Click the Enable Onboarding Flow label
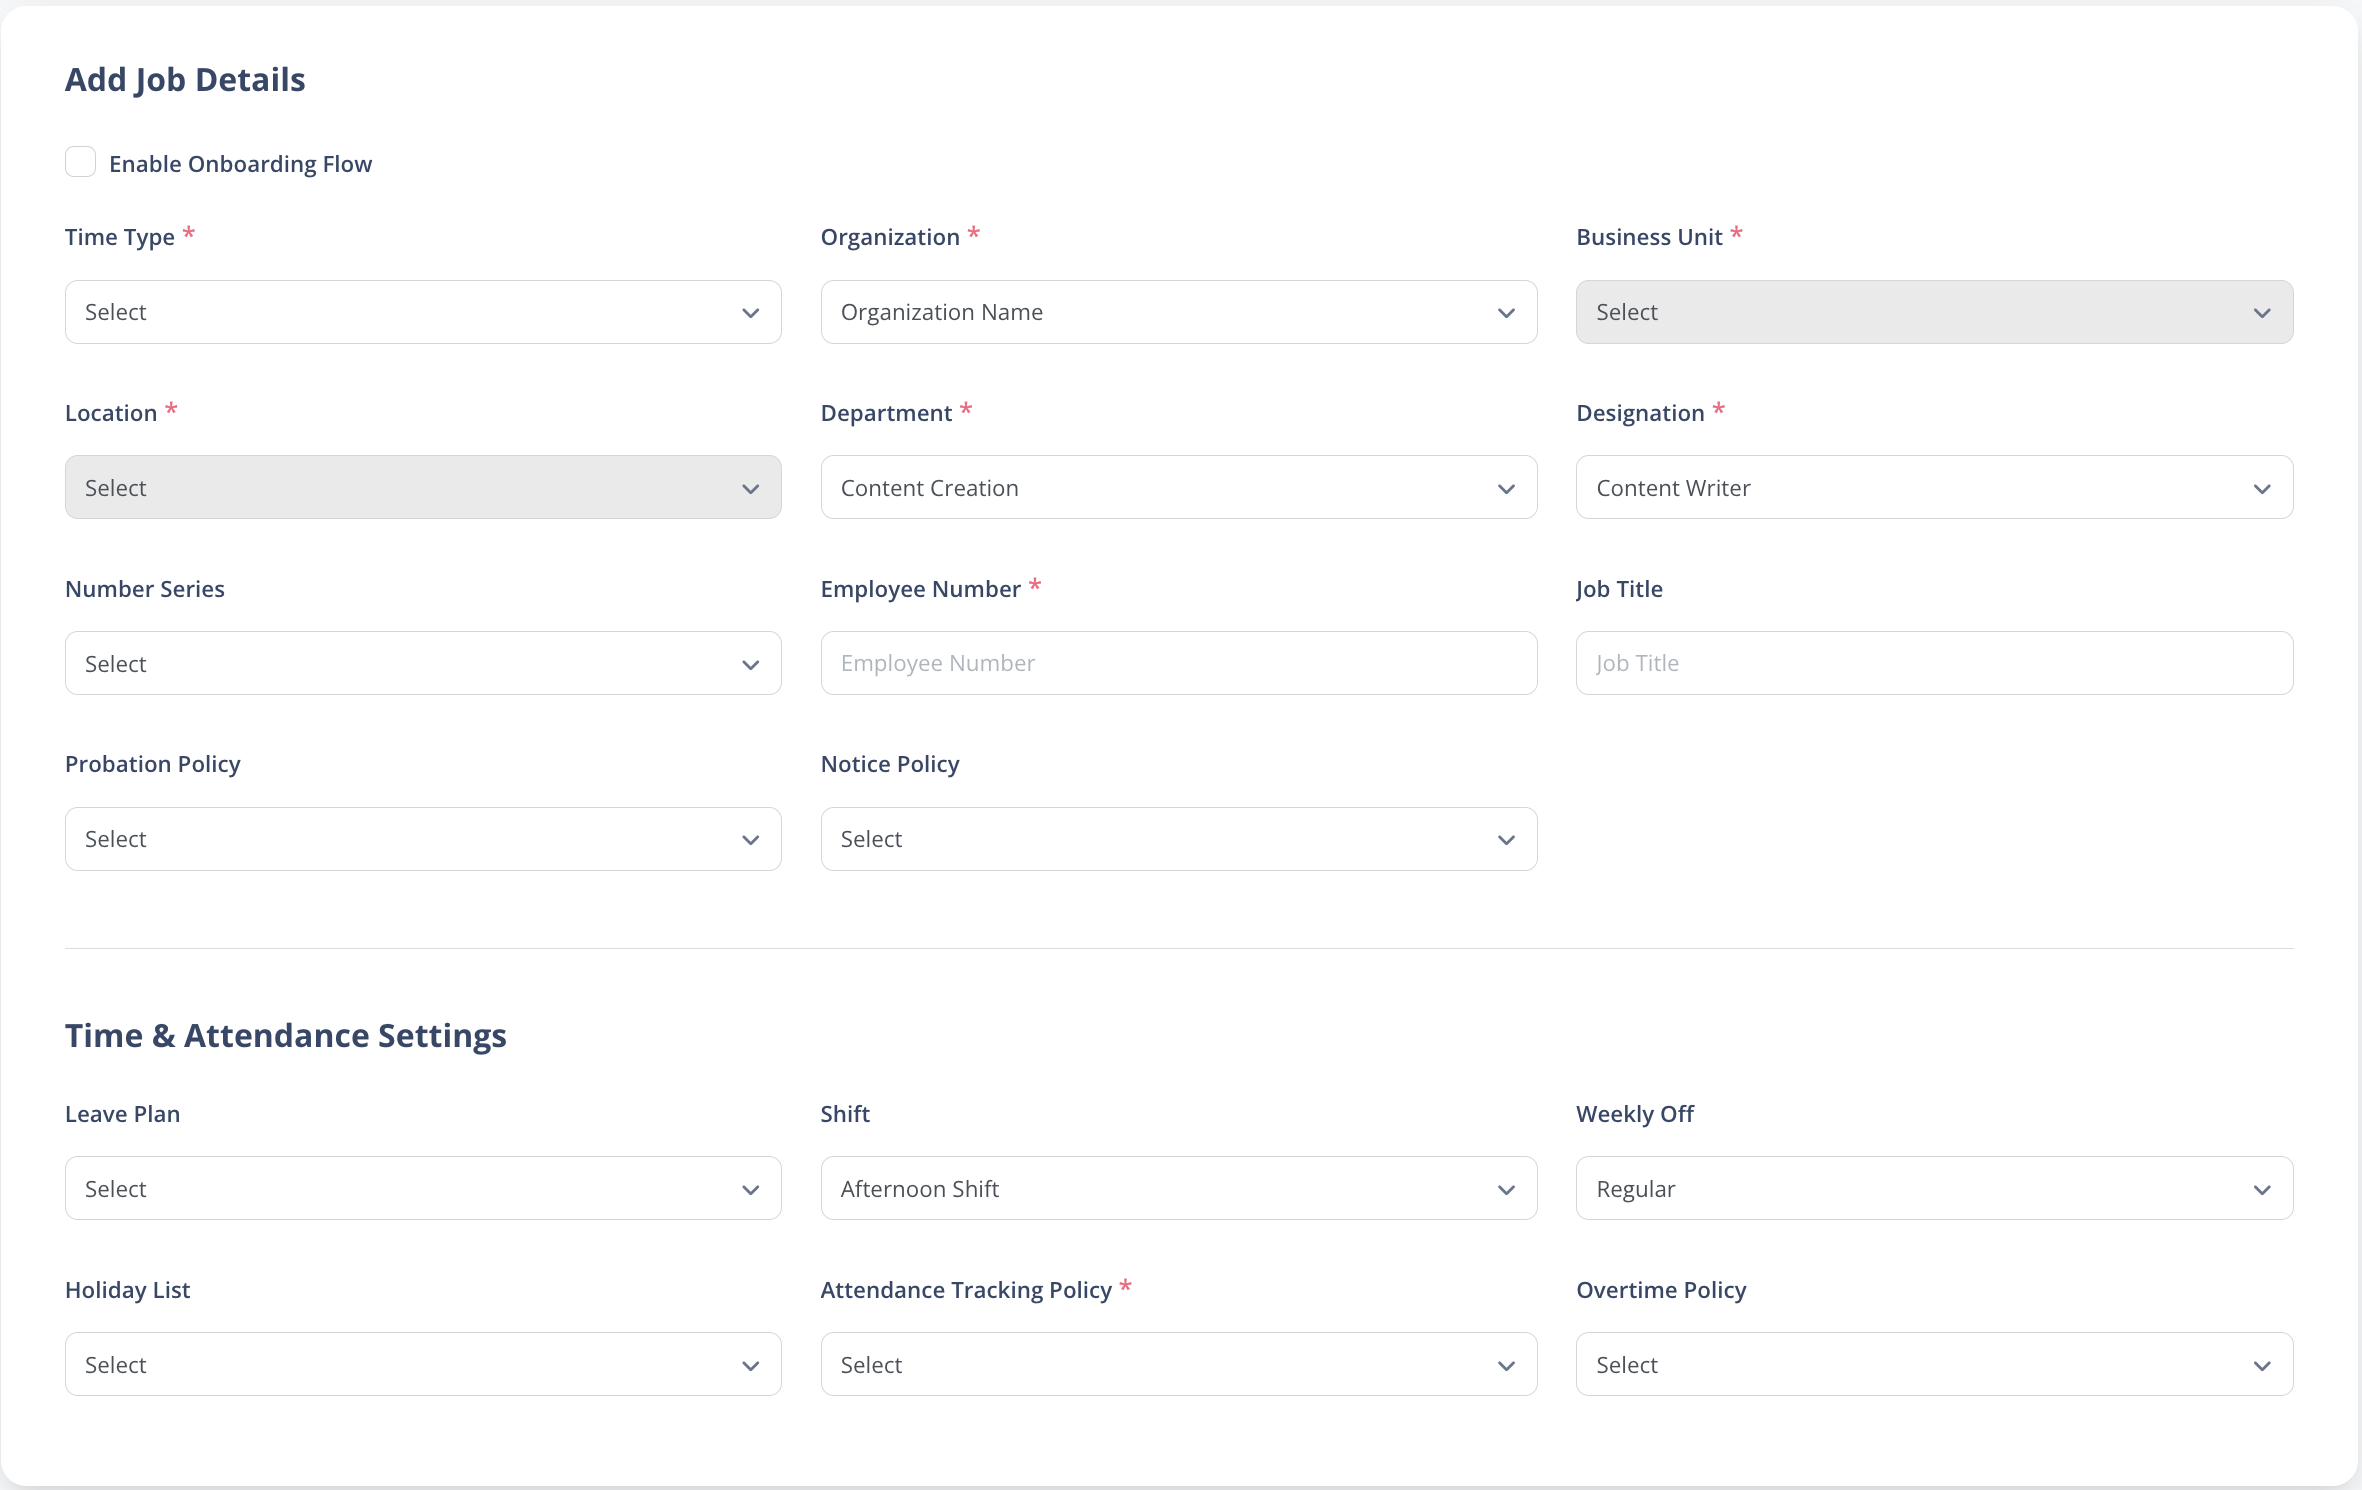 coord(240,164)
